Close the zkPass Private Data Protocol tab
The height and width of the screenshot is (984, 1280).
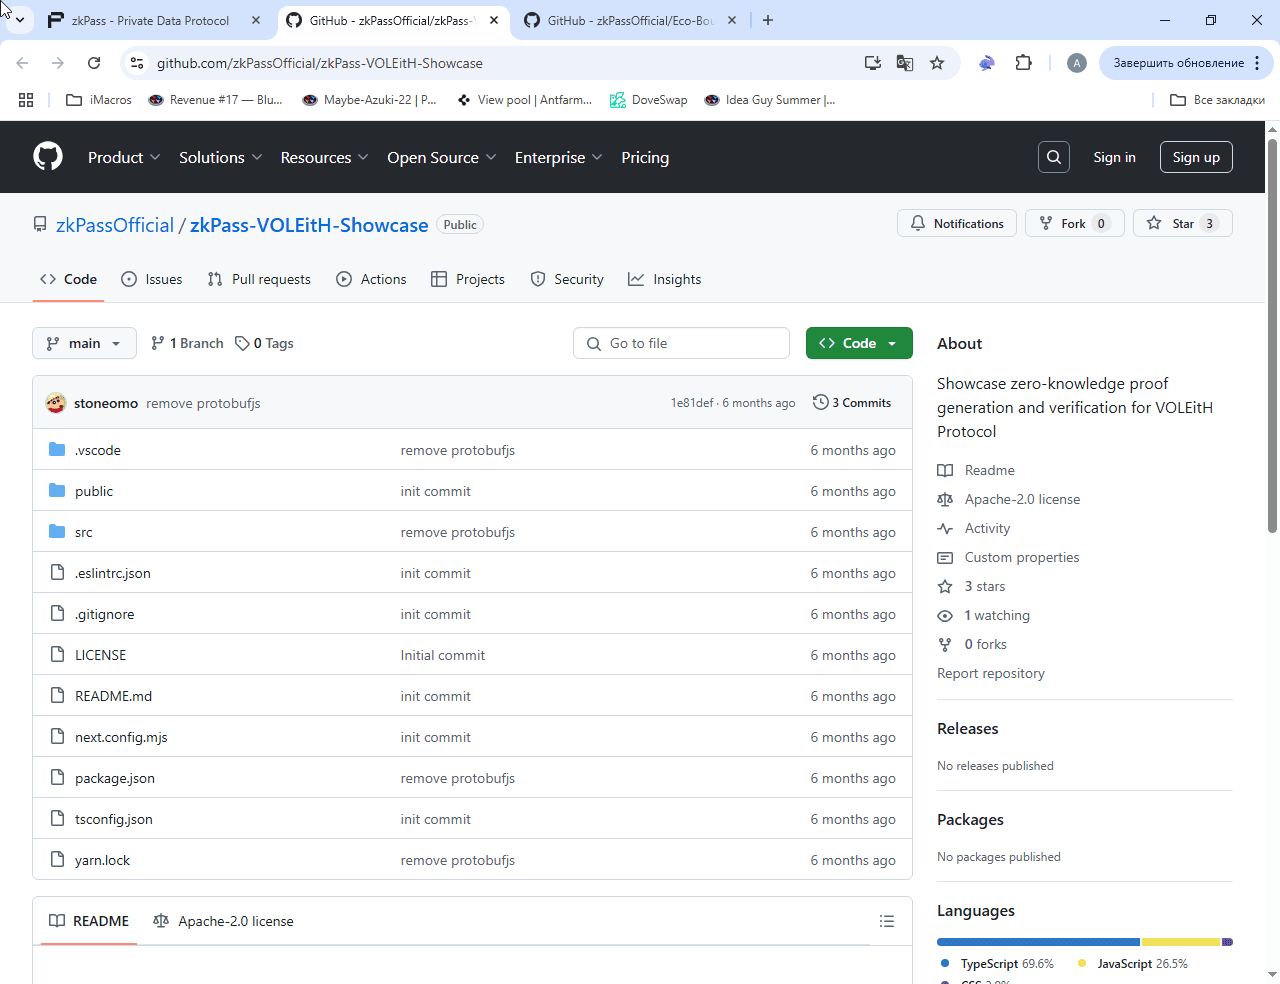(256, 20)
